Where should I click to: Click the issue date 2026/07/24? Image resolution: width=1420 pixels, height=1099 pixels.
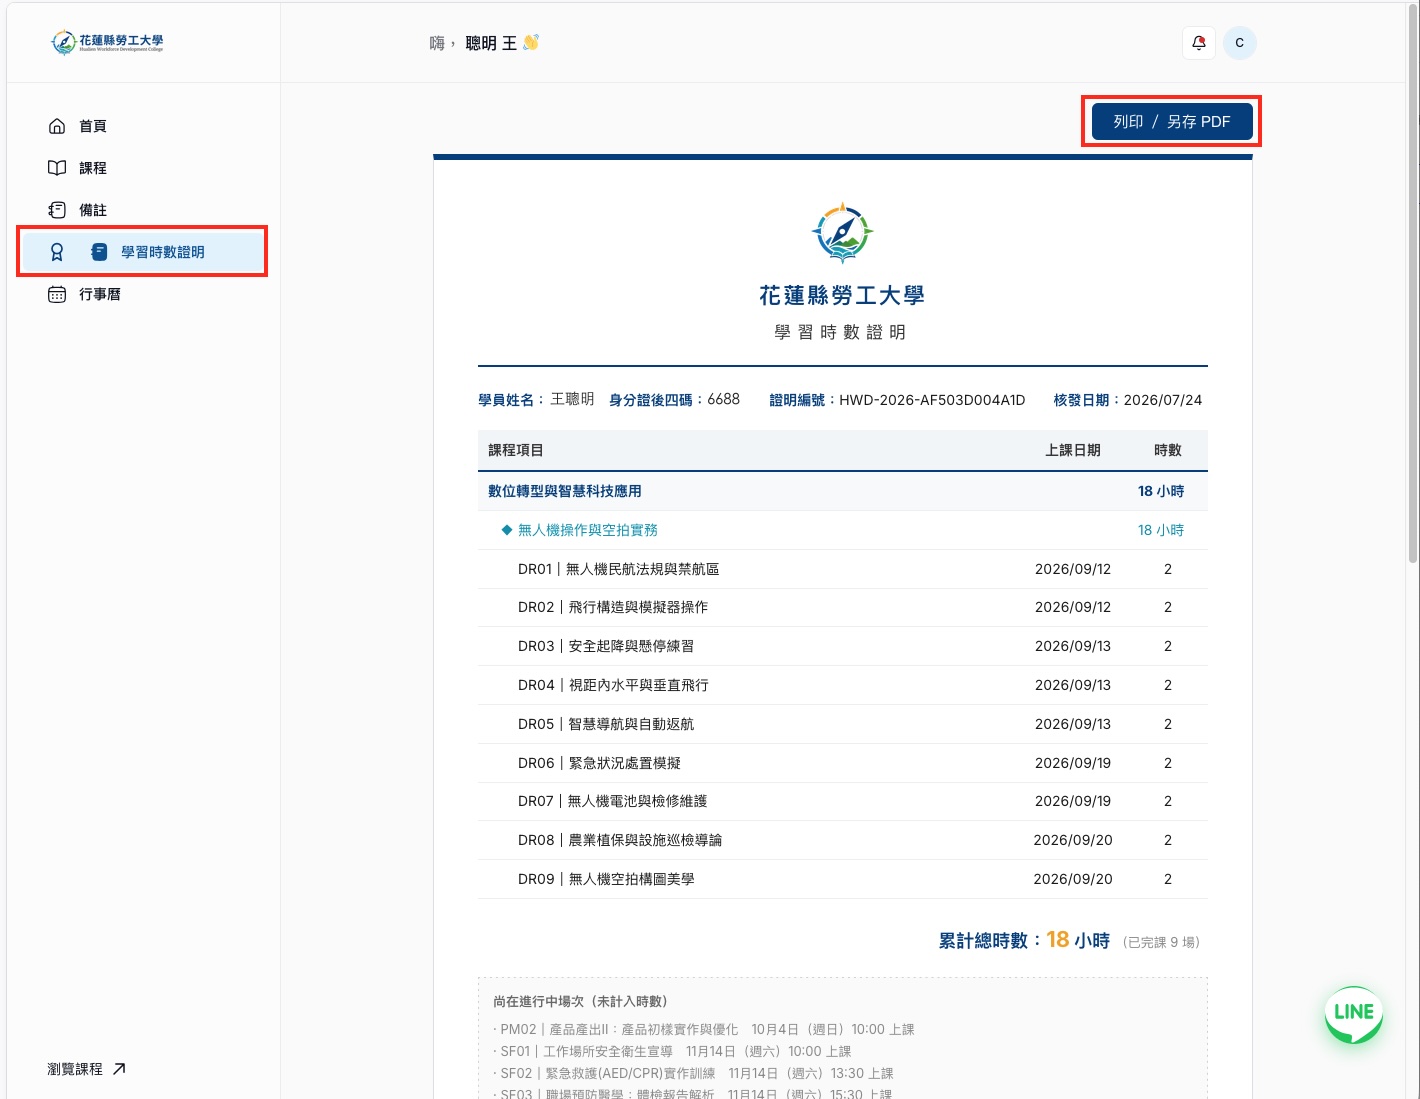[1163, 400]
